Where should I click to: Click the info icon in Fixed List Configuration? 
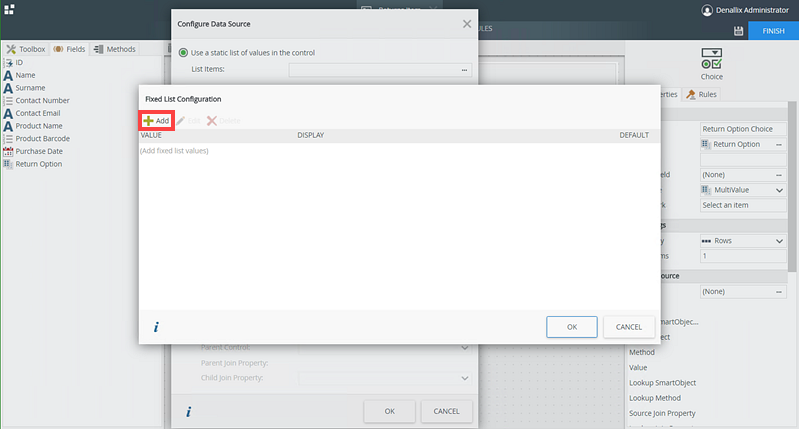tap(156, 327)
